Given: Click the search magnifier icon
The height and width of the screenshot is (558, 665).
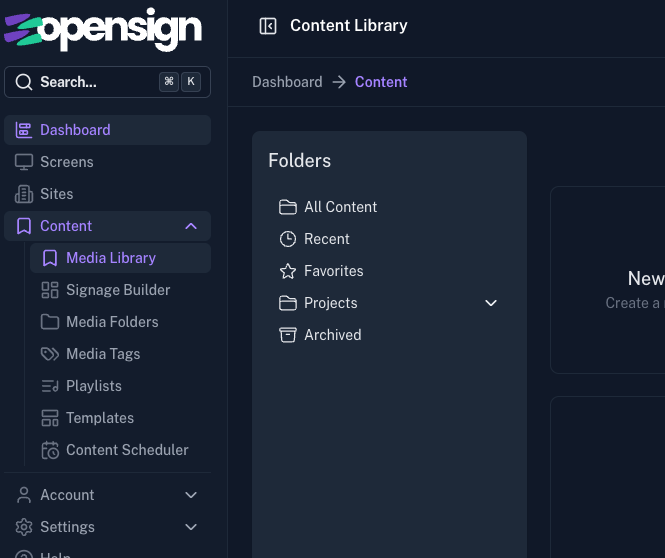Looking at the screenshot, I should point(24,82).
